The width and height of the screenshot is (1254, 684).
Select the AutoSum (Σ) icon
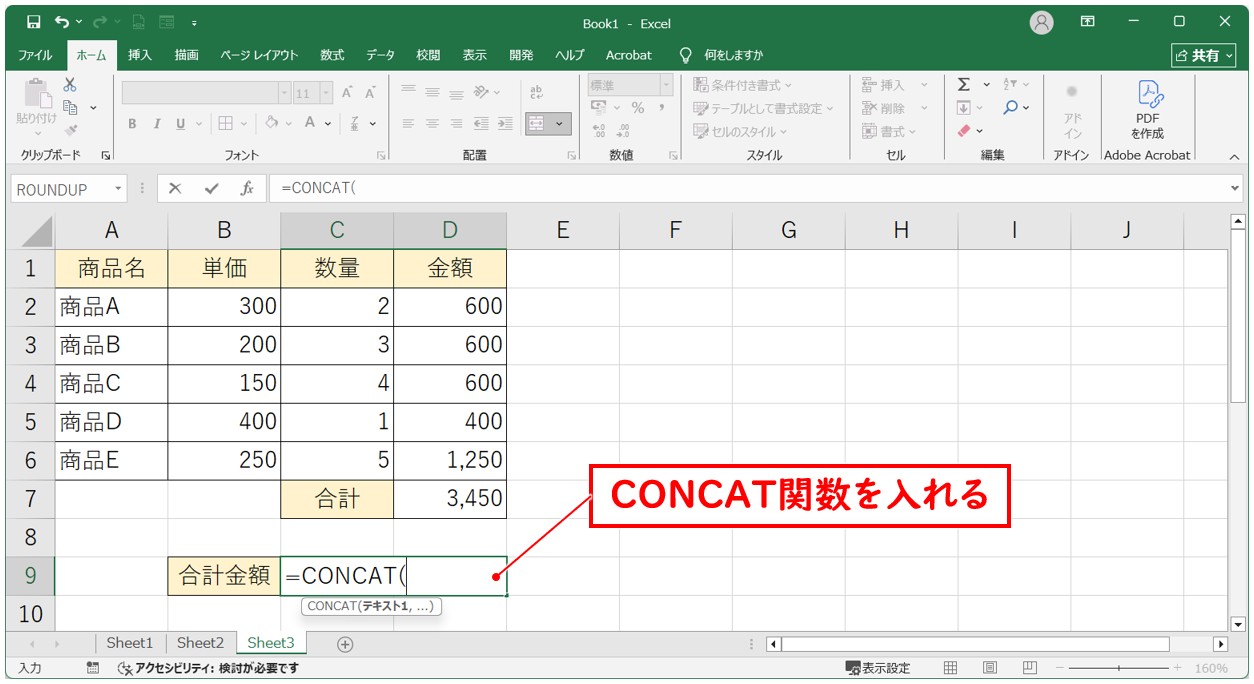[963, 84]
